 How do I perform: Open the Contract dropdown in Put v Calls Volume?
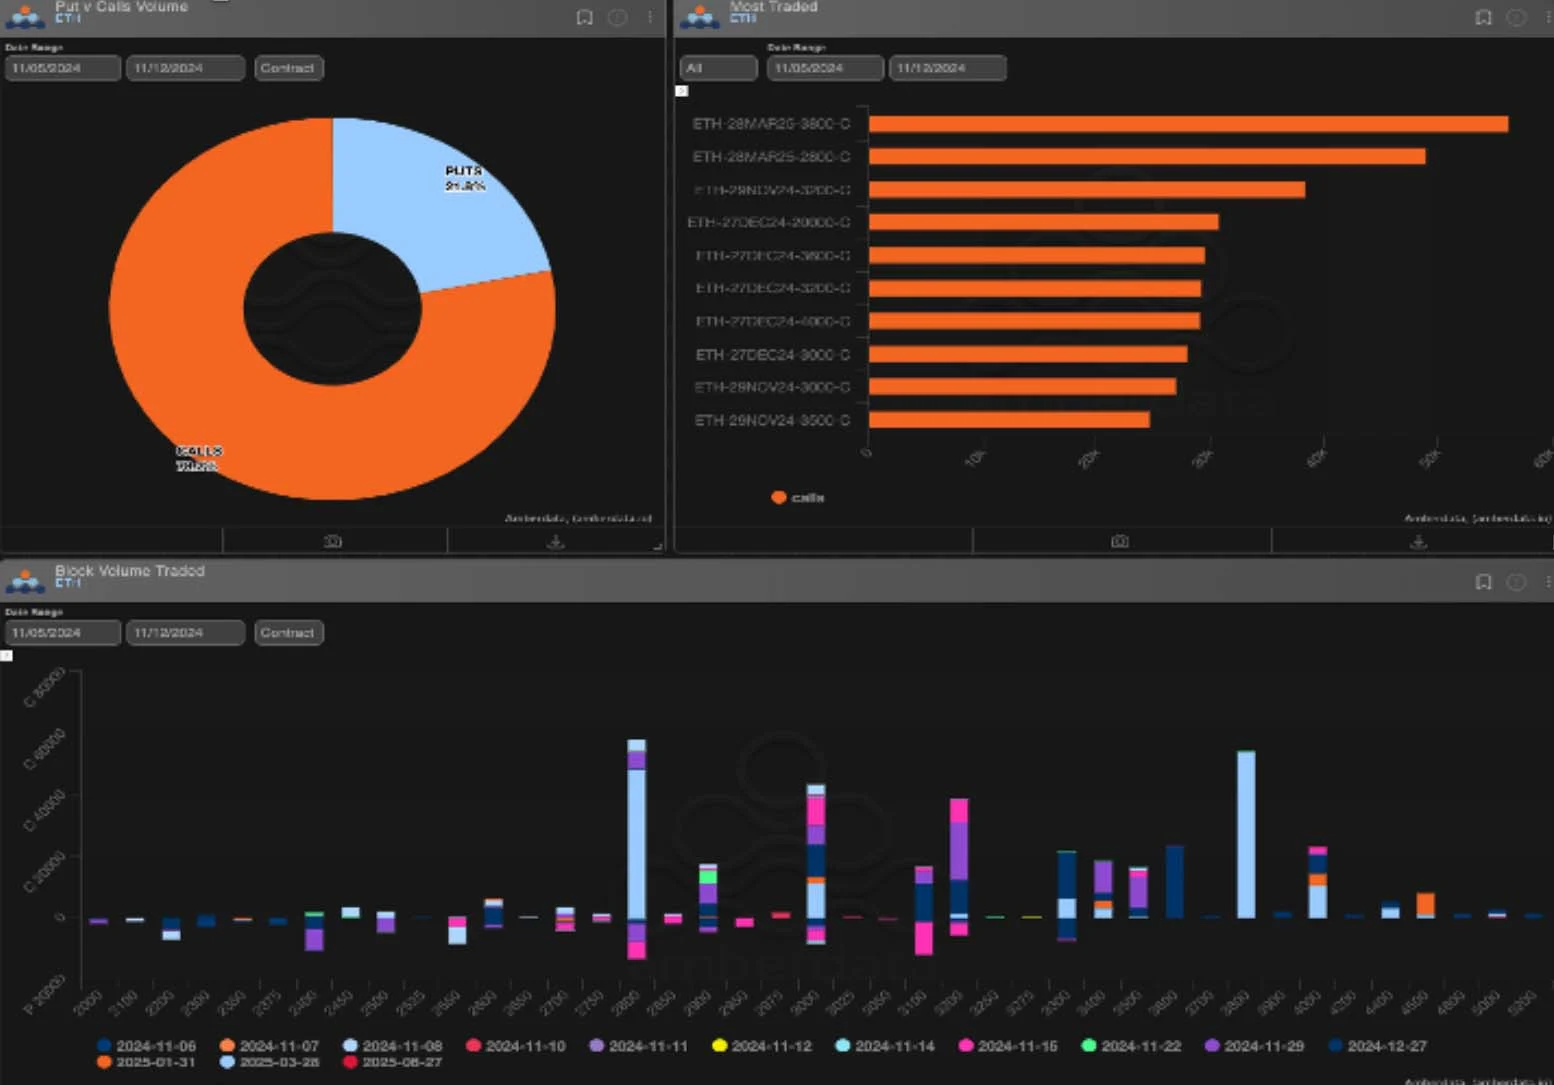coord(288,68)
